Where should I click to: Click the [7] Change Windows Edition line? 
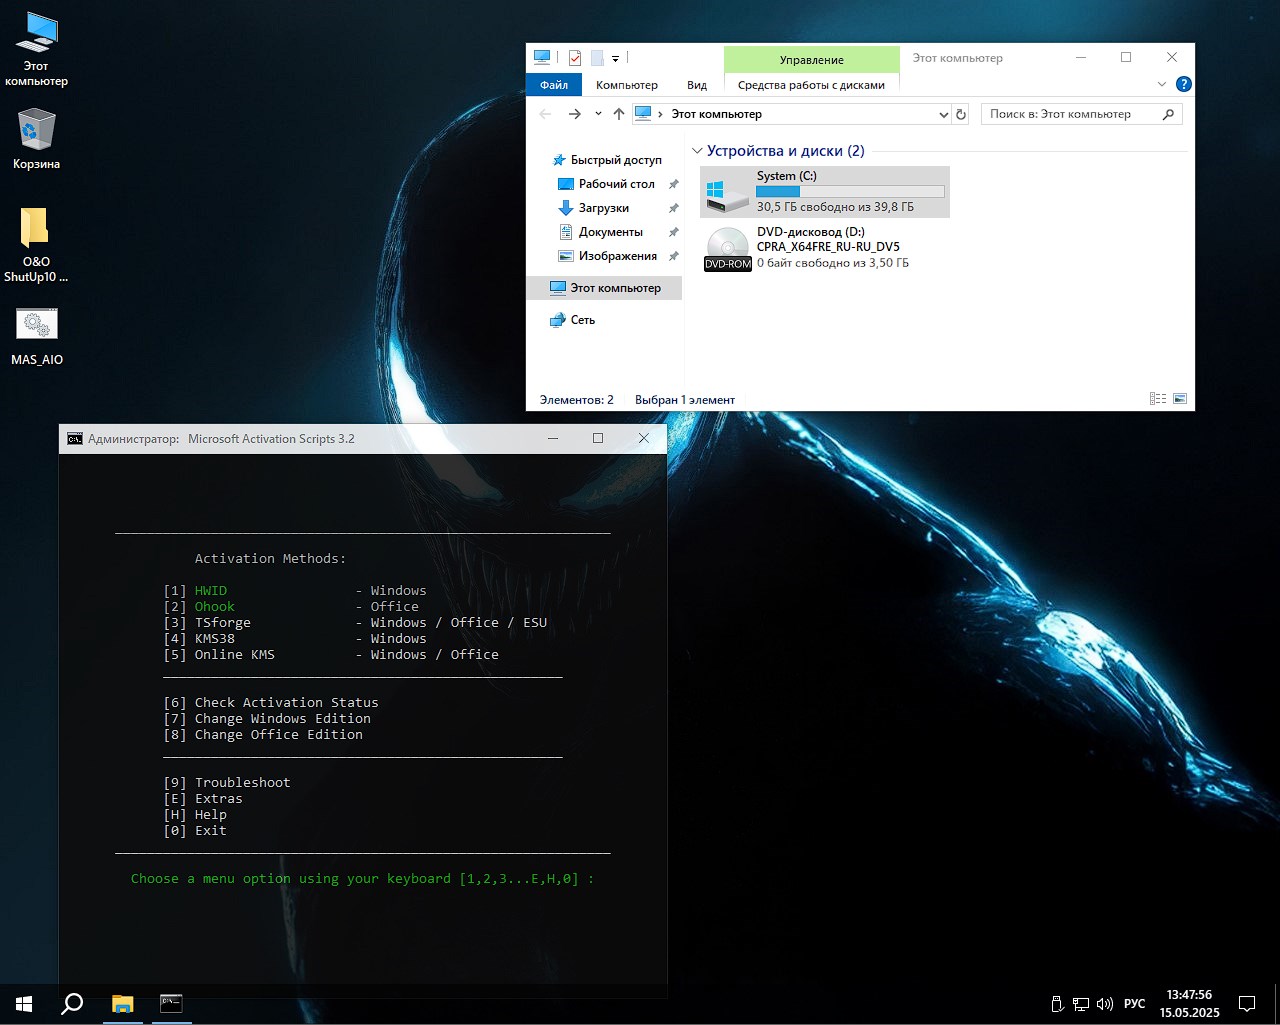point(267,719)
